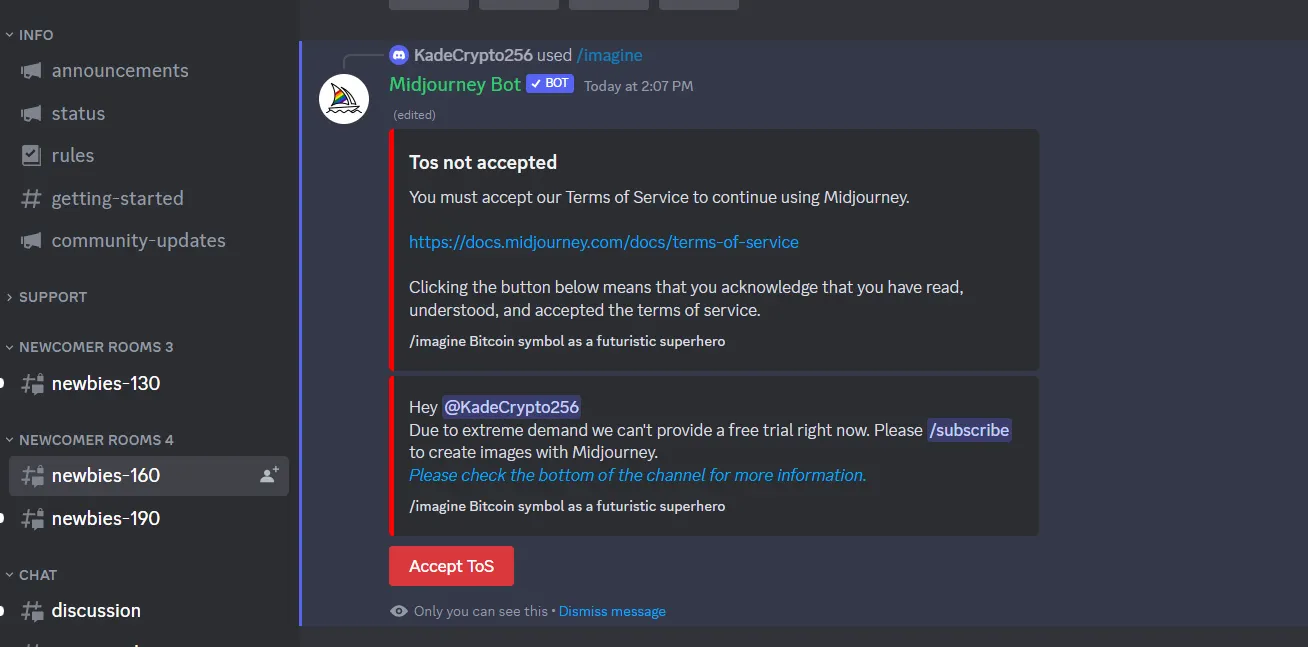Collapse the INFO category

pos(30,35)
